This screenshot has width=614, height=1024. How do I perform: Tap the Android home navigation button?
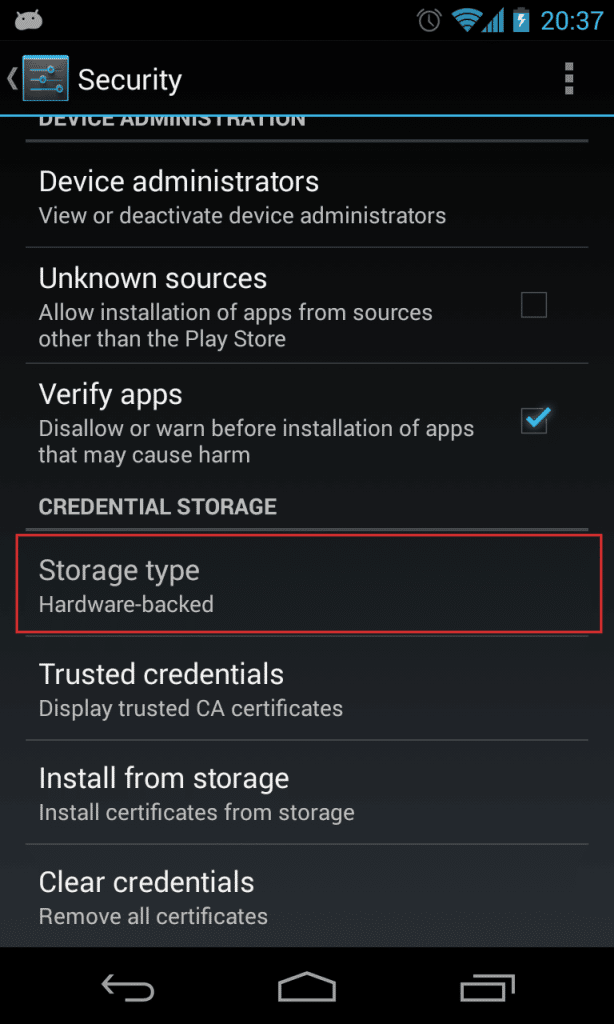click(x=306, y=985)
